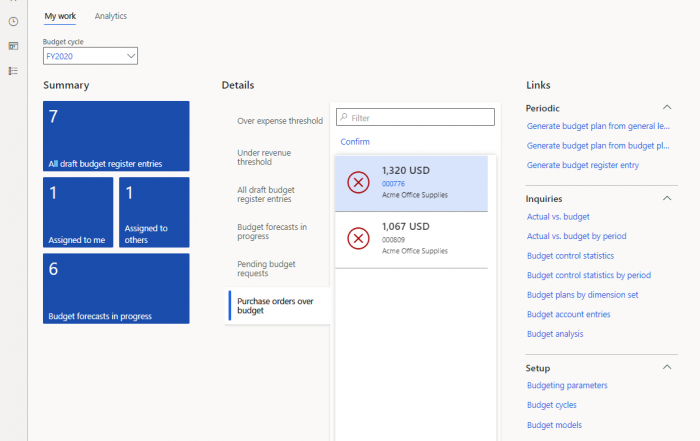Open Budget control statistics by period link
700x441 pixels.
tap(589, 275)
